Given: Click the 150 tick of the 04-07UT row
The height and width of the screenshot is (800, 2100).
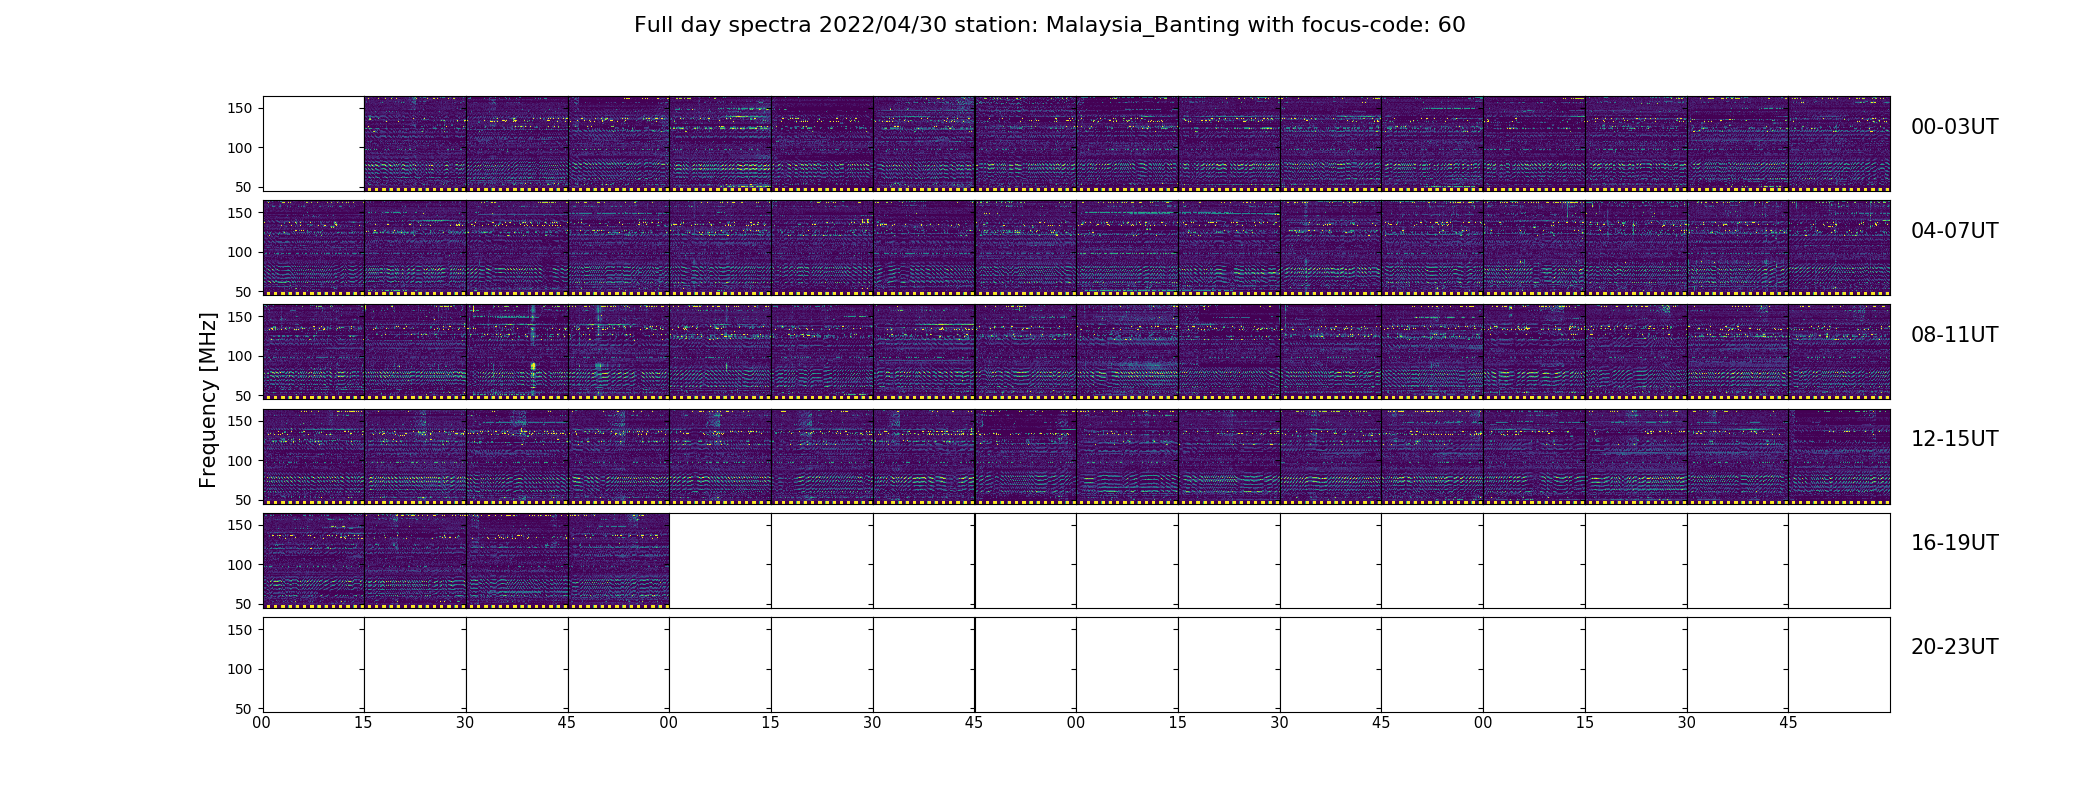Looking at the screenshot, I should 240,213.
